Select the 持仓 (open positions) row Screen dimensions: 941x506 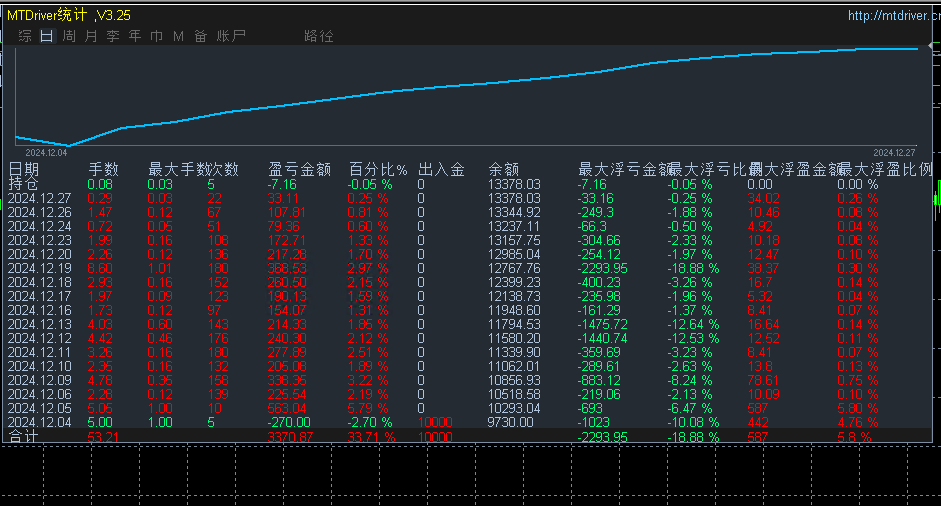(x=24, y=184)
